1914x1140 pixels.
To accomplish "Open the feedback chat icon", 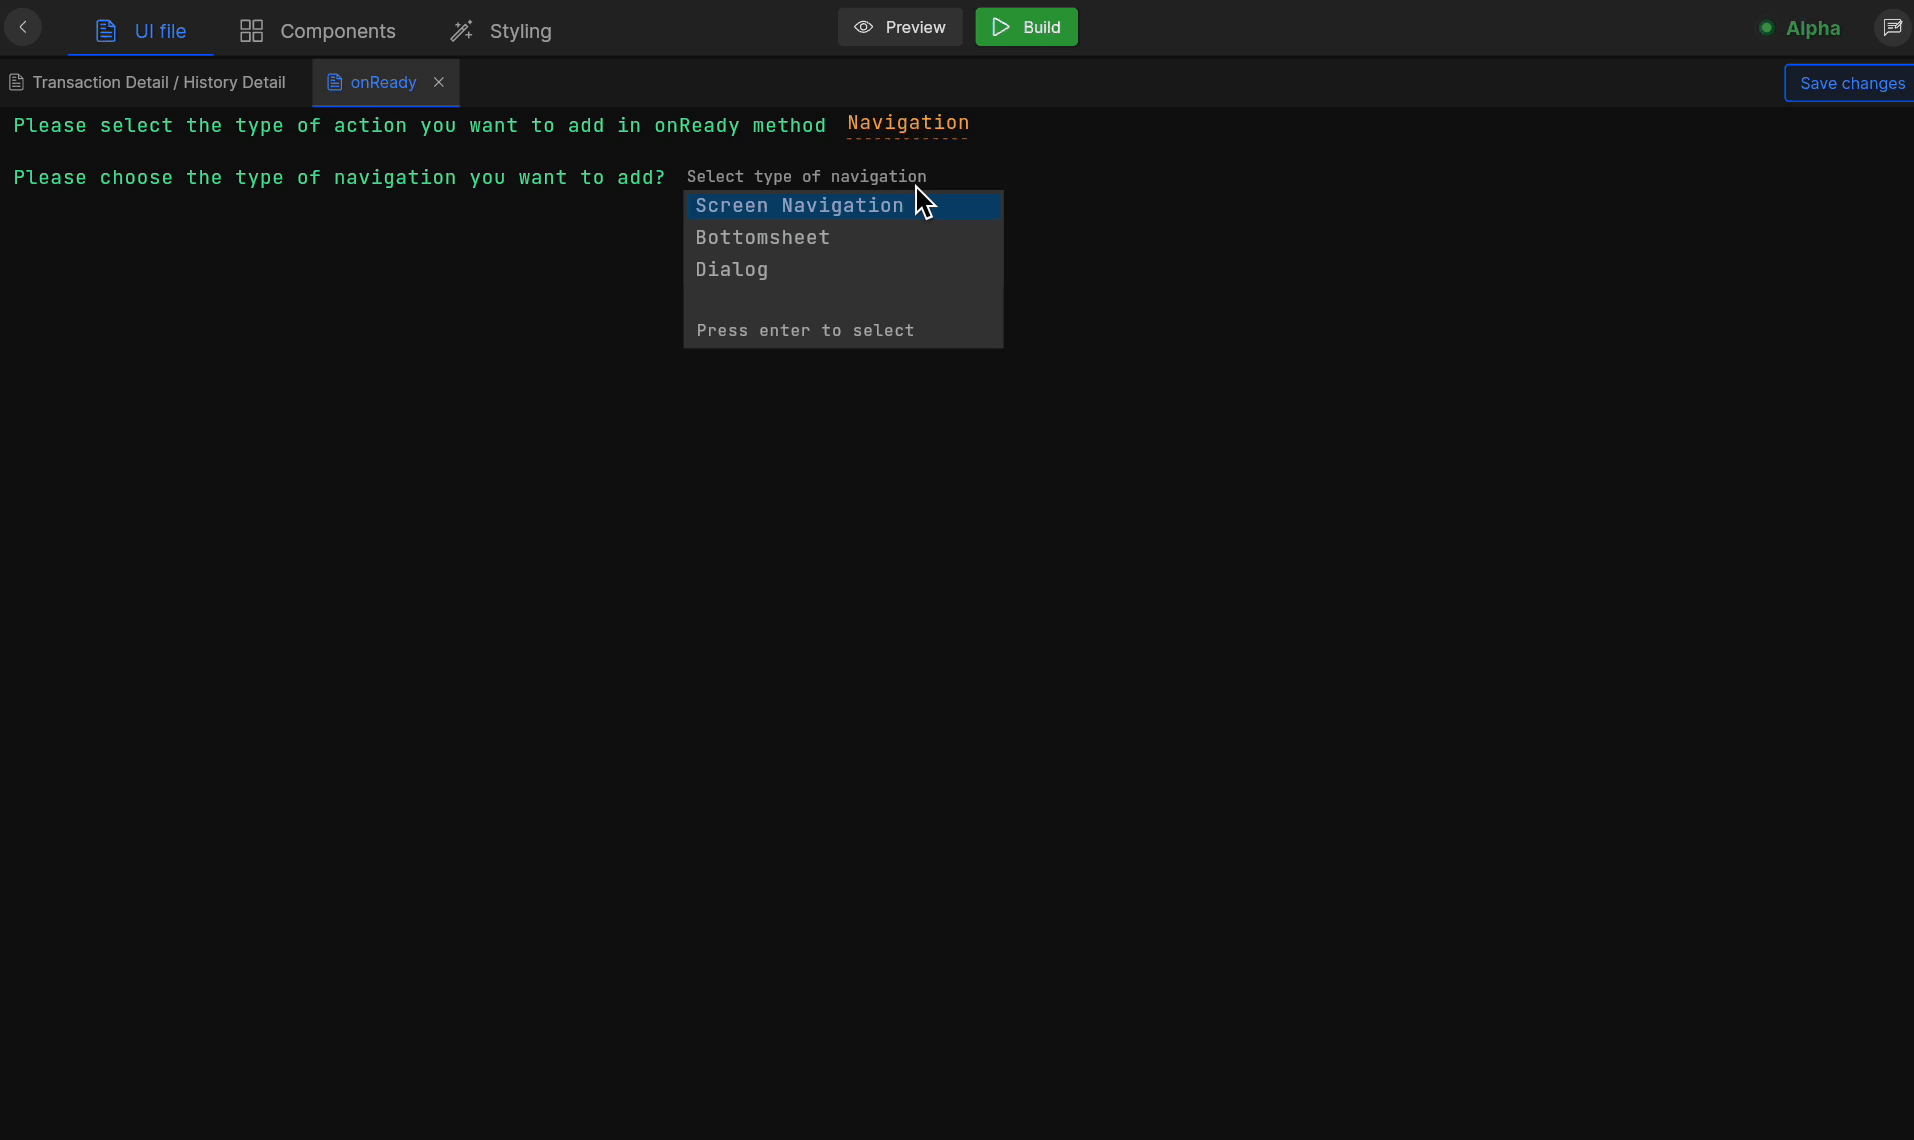I will point(1892,27).
